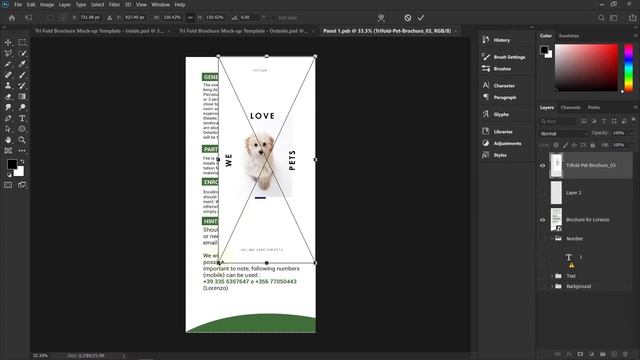Select the Gradient tool
640x360 pixels.
click(22, 96)
